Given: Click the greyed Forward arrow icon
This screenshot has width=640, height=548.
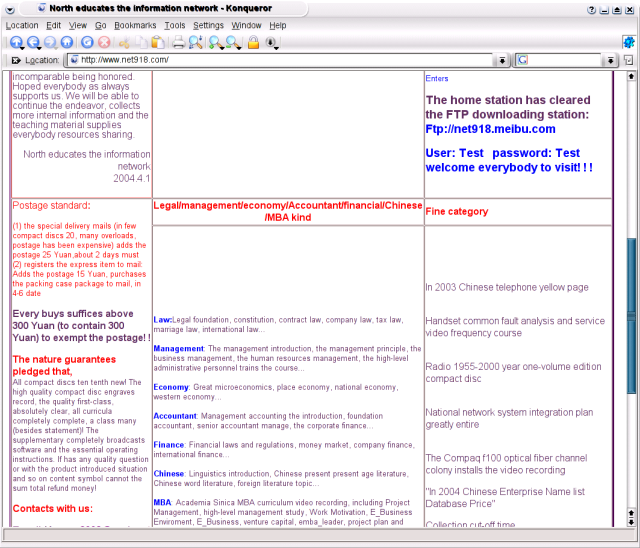Looking at the screenshot, I should [x=50, y=42].
